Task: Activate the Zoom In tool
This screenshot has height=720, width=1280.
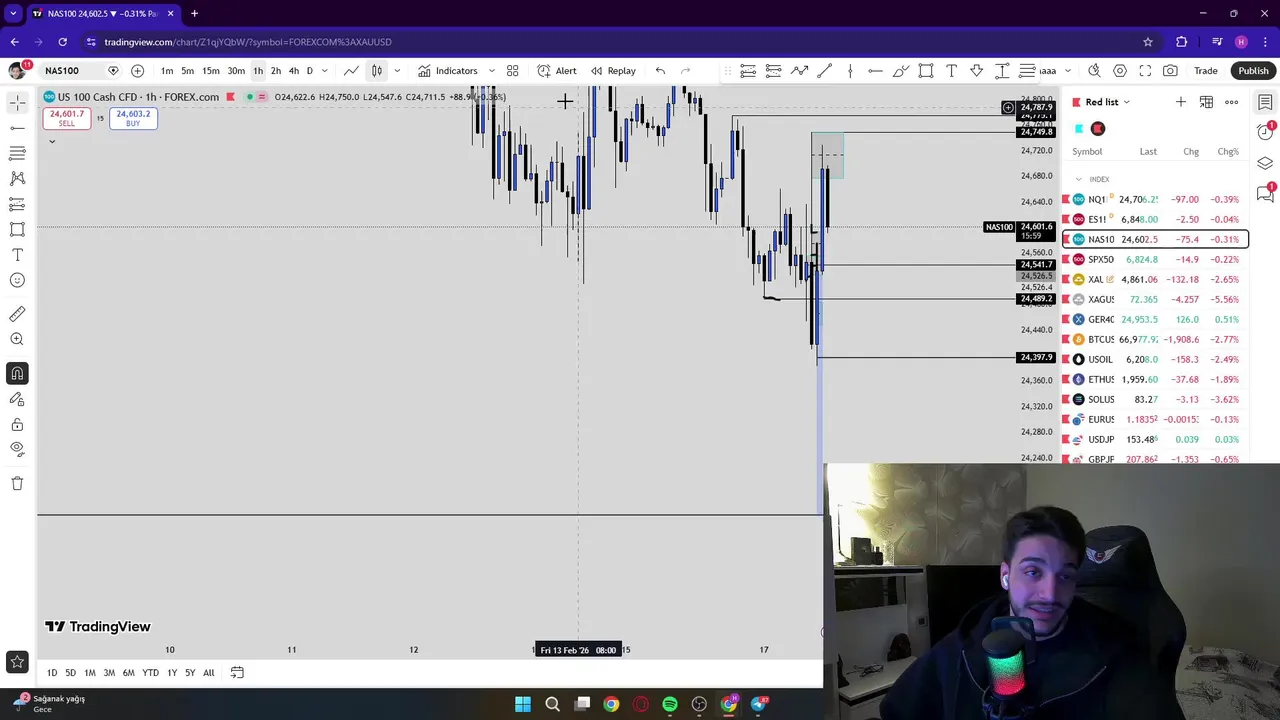Action: coord(17,339)
